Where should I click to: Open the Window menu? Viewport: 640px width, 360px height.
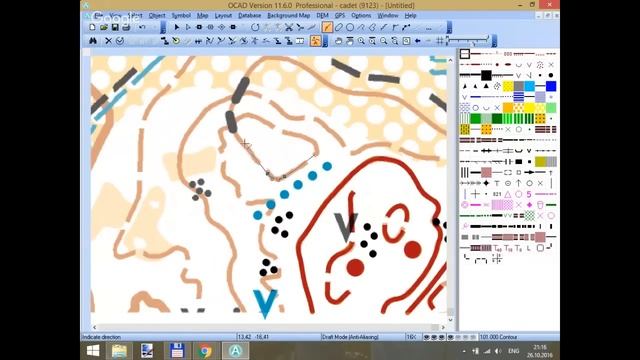[388, 16]
